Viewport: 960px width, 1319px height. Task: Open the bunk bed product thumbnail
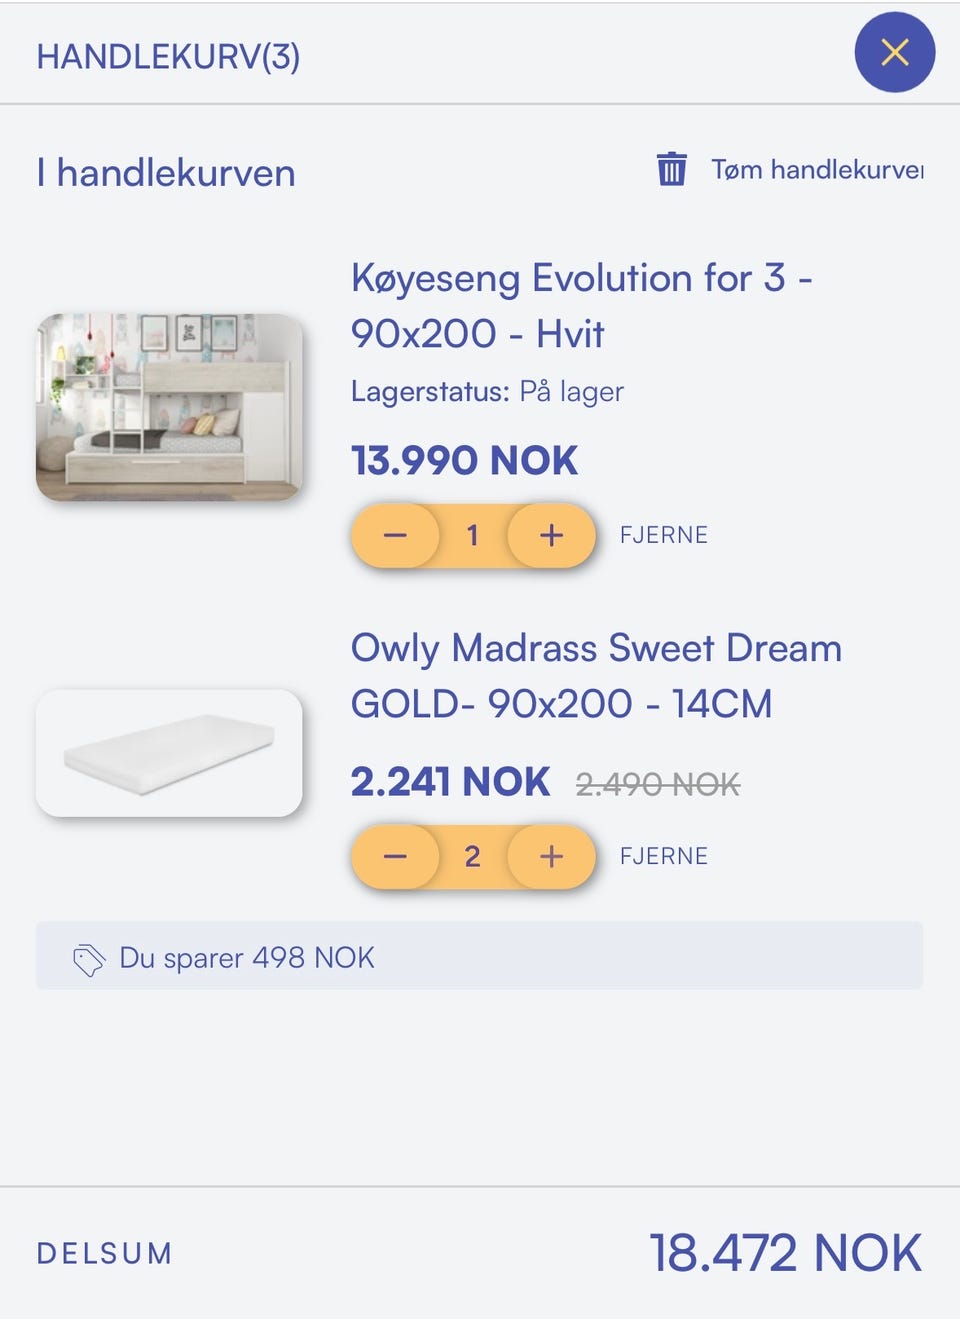click(x=169, y=407)
